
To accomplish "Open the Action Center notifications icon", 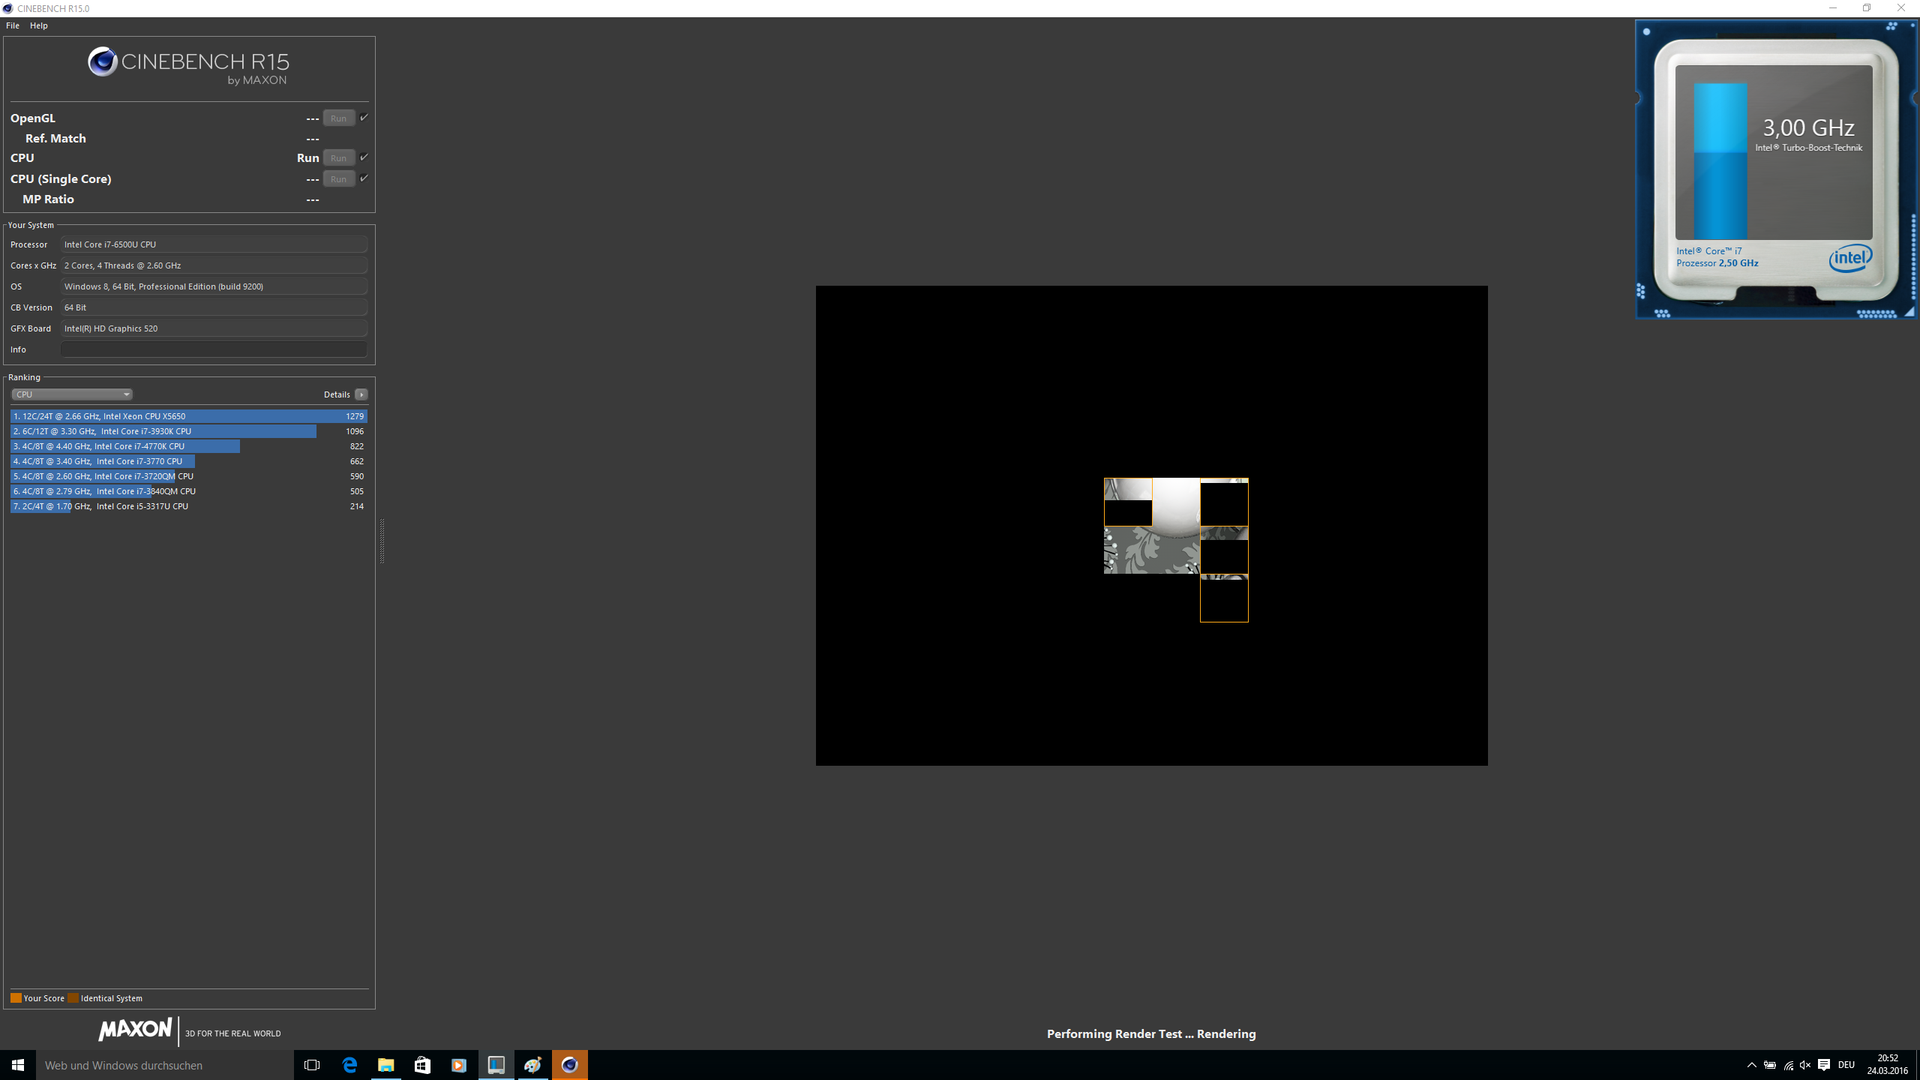I will point(1824,1065).
